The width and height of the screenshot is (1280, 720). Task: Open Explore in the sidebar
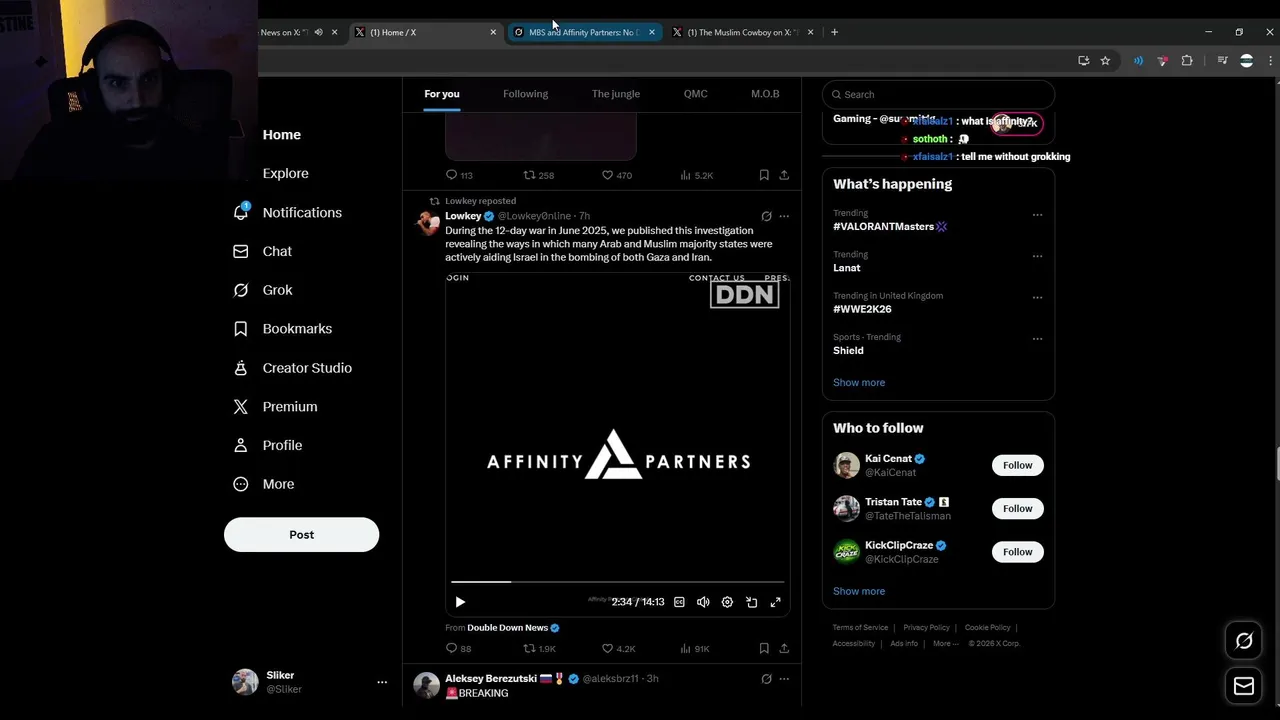coord(285,173)
